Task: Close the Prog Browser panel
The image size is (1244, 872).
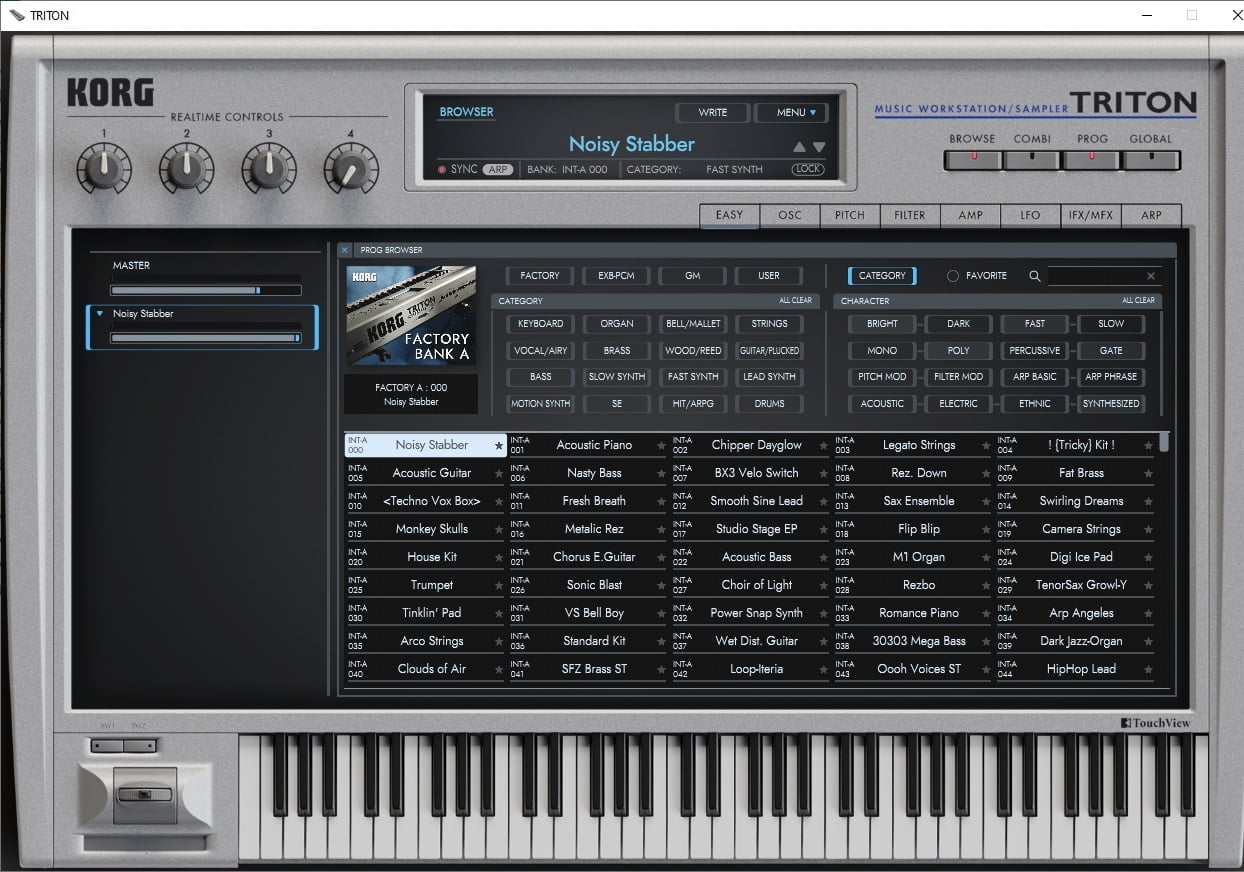Action: point(345,250)
